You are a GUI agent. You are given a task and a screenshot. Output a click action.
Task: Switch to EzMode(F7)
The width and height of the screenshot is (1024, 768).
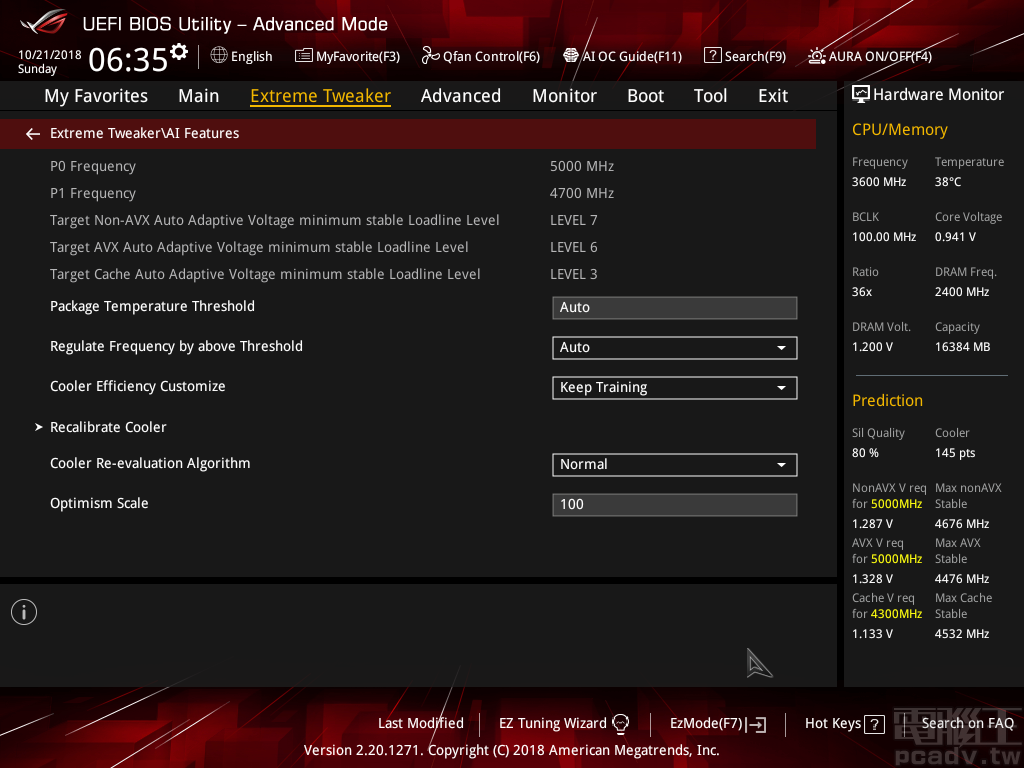click(x=717, y=723)
